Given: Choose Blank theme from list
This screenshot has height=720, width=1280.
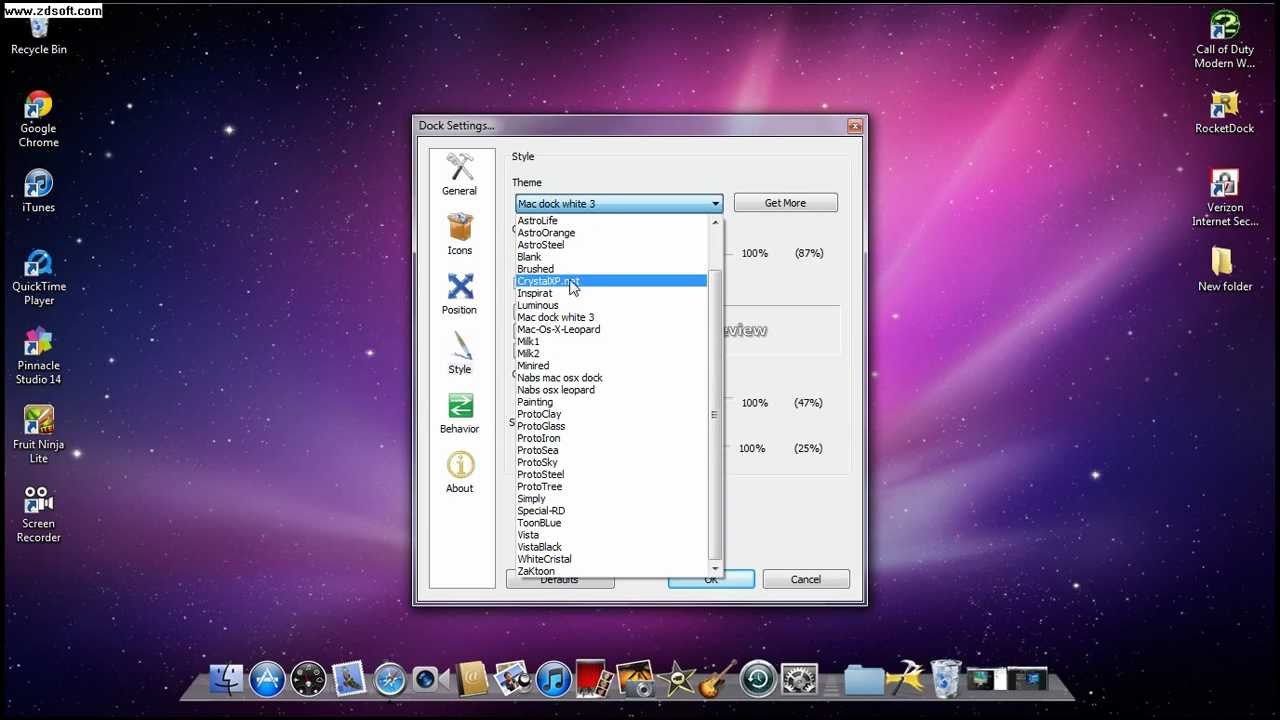Looking at the screenshot, I should (x=611, y=257).
